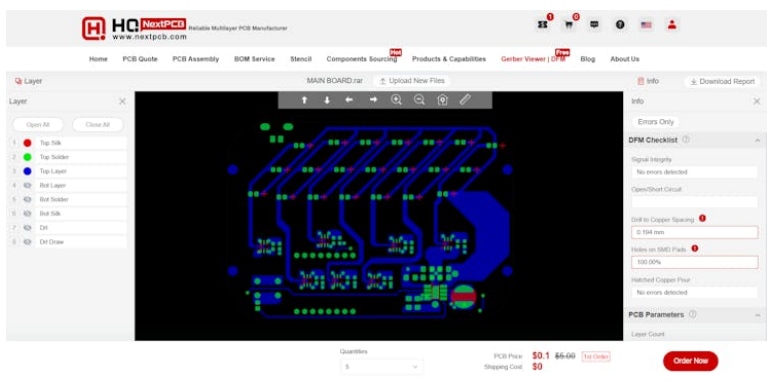Collapse the PCB Parameters section
The image size is (776, 391).
757,315
